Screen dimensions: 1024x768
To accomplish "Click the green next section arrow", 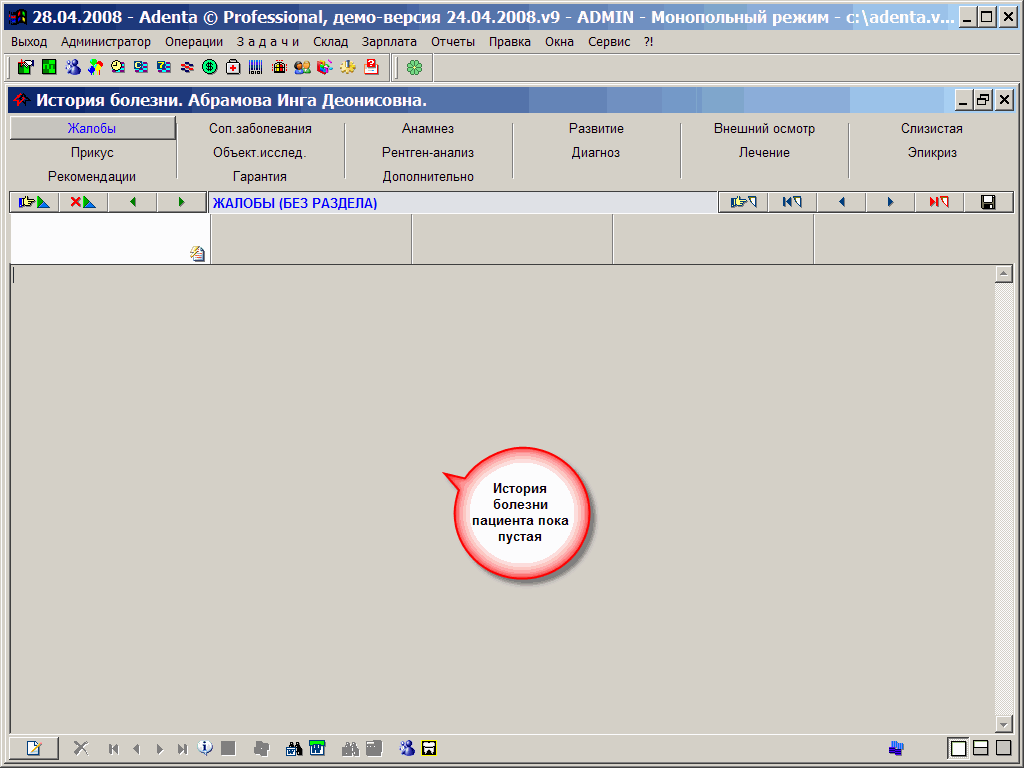I will click(x=181, y=202).
